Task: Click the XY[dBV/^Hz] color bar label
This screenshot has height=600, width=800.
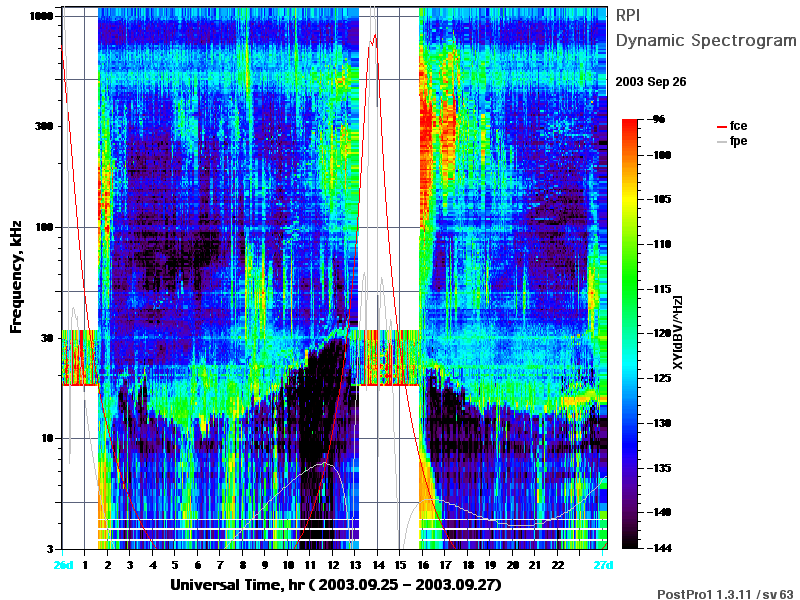Action: click(x=677, y=332)
